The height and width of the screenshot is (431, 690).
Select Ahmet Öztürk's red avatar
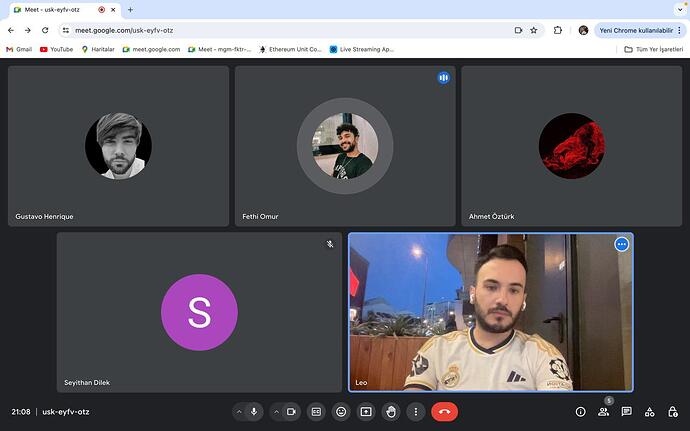pyautogui.click(x=572, y=146)
